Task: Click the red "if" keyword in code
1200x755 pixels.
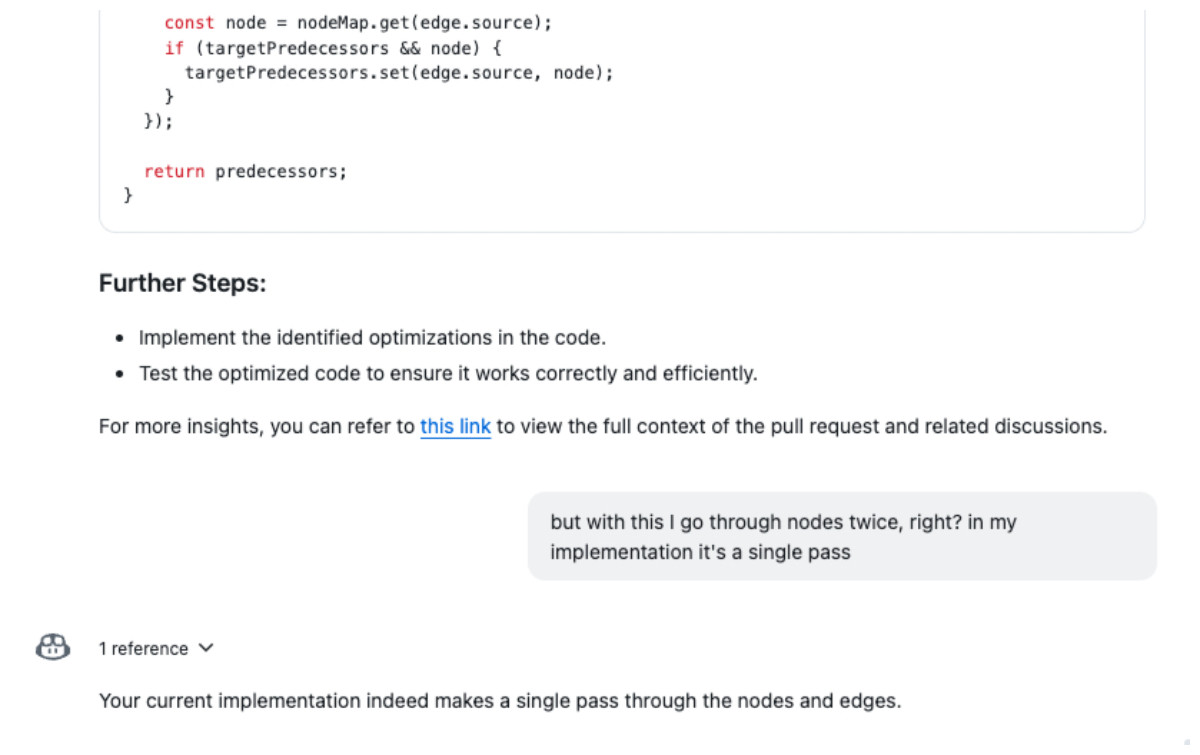Action: [174, 47]
